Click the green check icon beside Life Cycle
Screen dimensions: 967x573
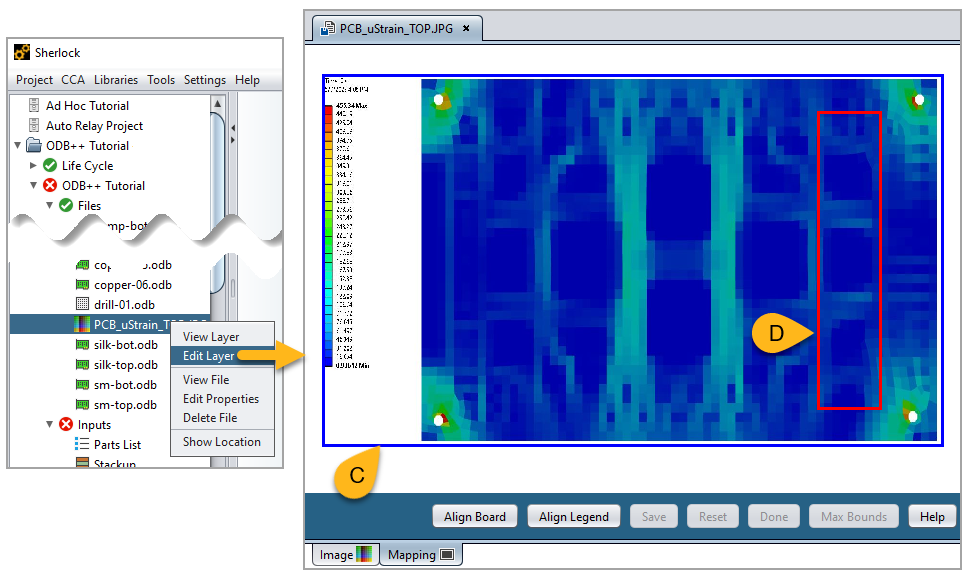50,165
